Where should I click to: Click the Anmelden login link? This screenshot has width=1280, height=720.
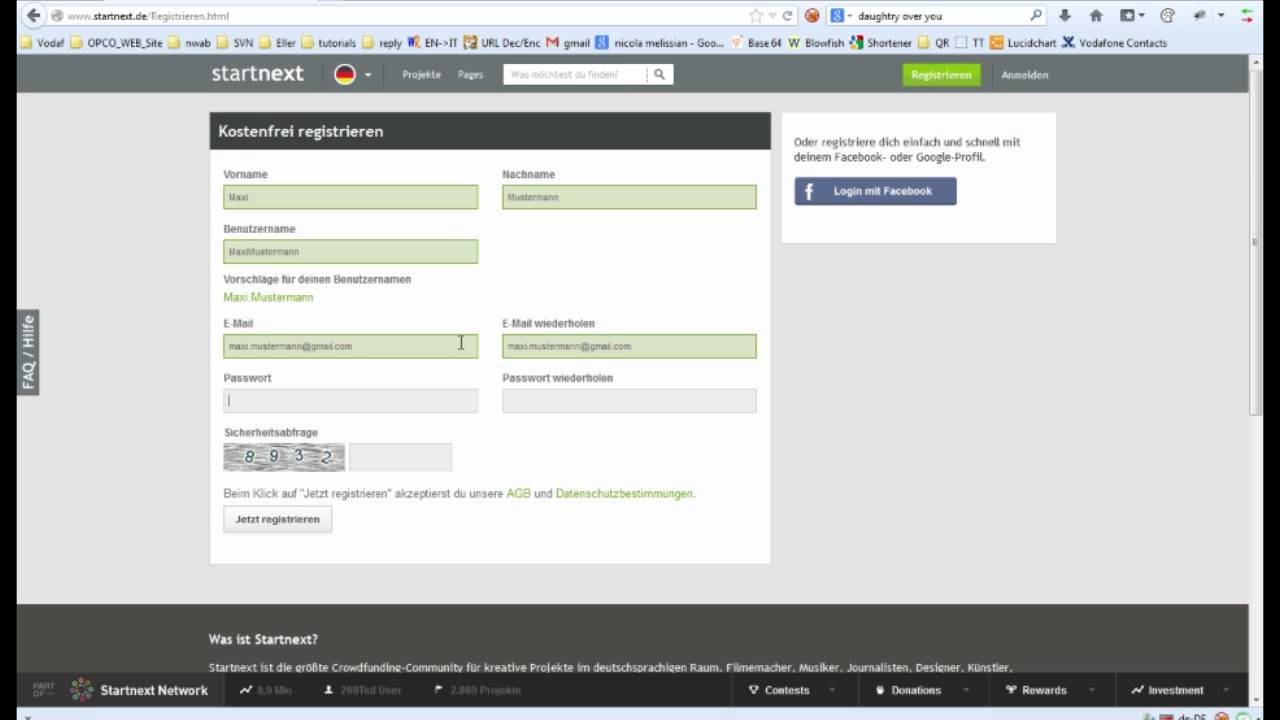(1025, 75)
